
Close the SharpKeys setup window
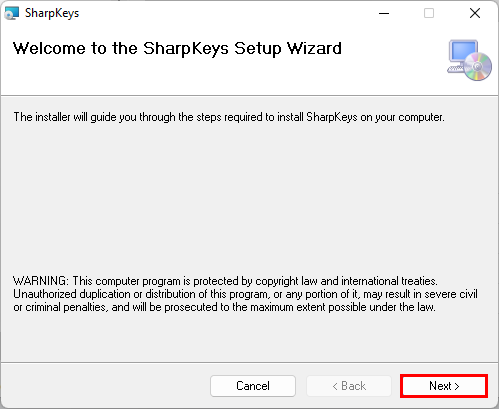click(475, 13)
